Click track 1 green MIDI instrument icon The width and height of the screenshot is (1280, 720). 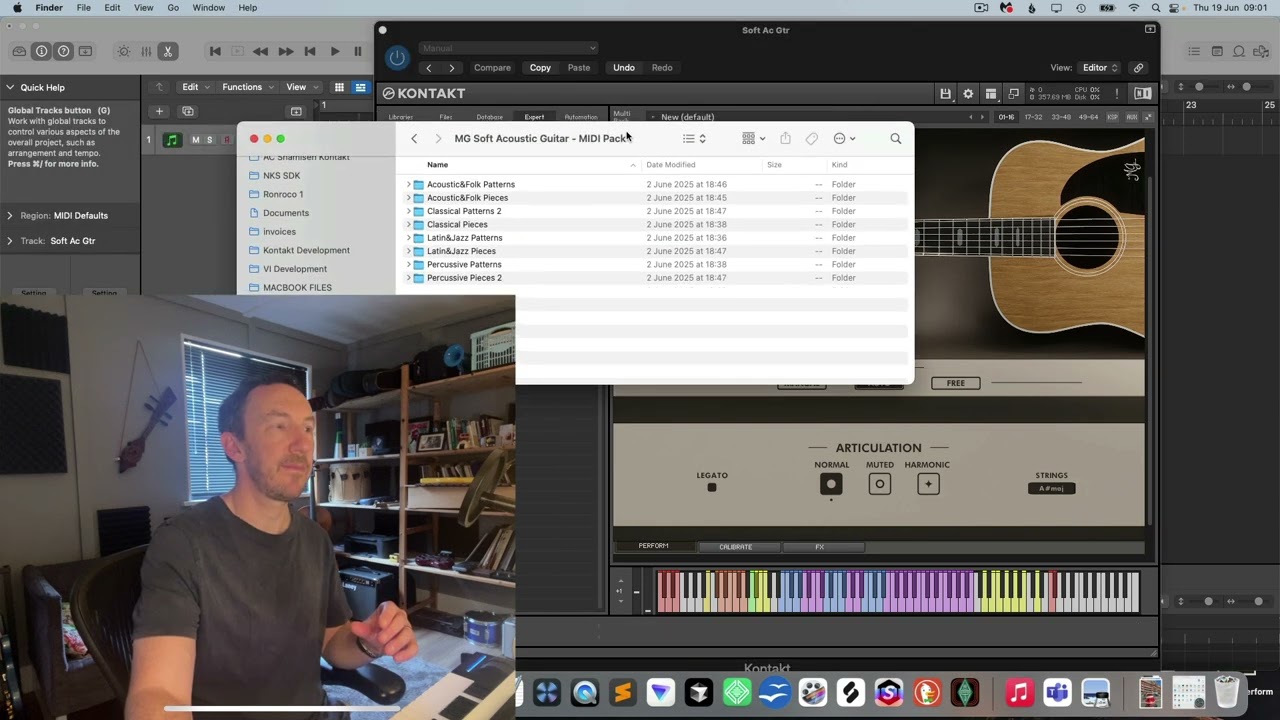coord(172,140)
